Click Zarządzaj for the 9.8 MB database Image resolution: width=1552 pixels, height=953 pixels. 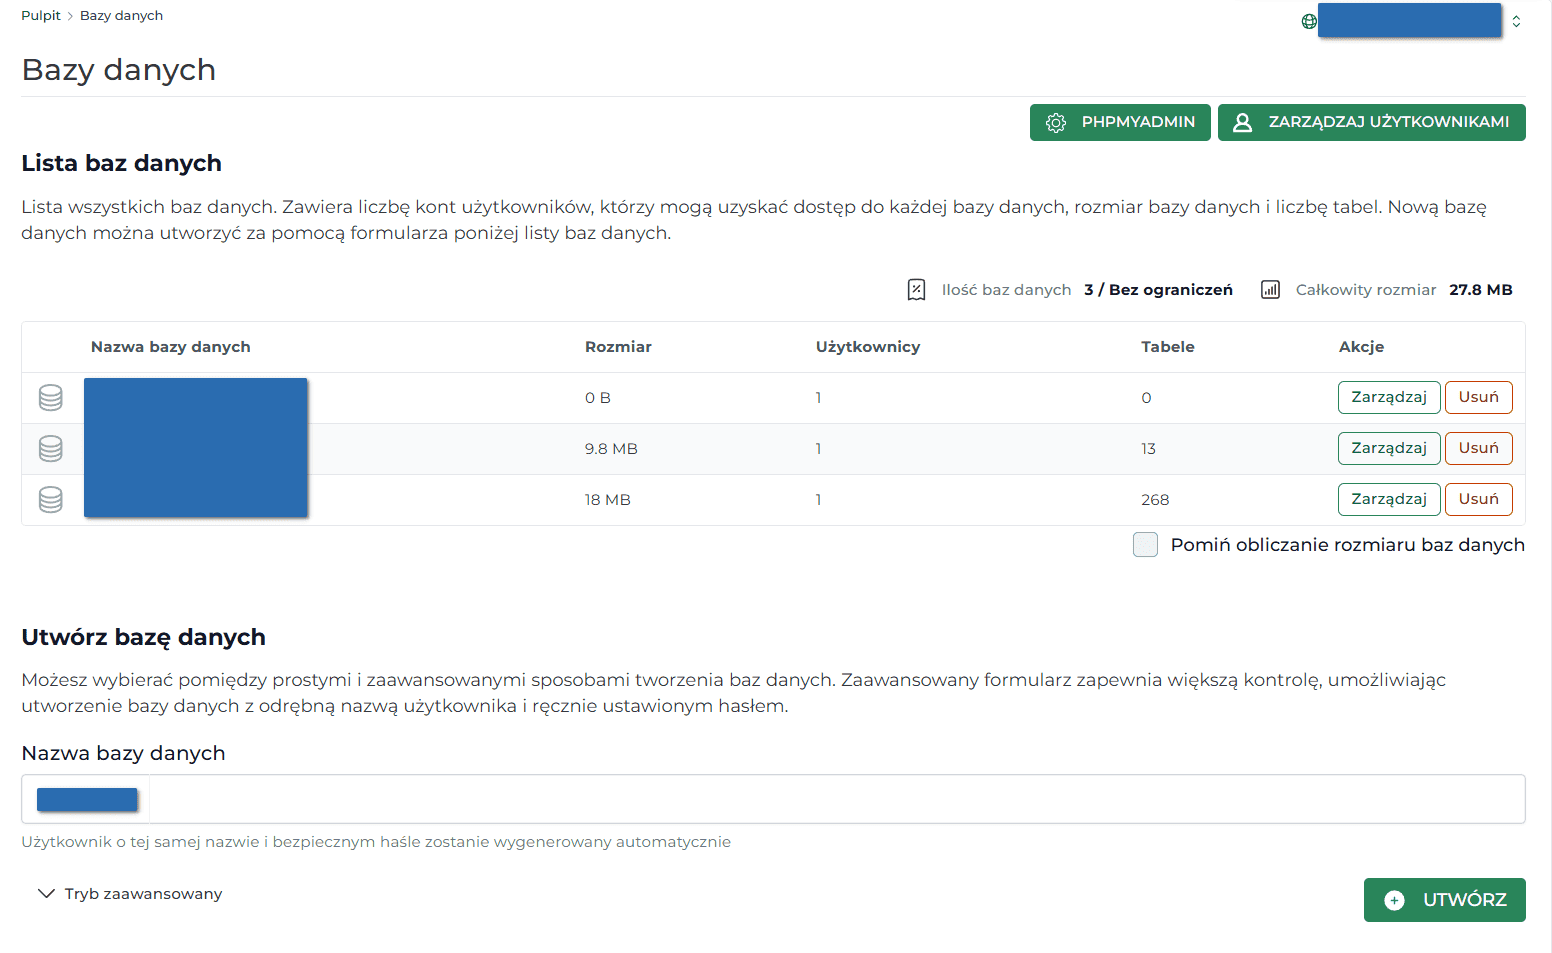coord(1389,448)
